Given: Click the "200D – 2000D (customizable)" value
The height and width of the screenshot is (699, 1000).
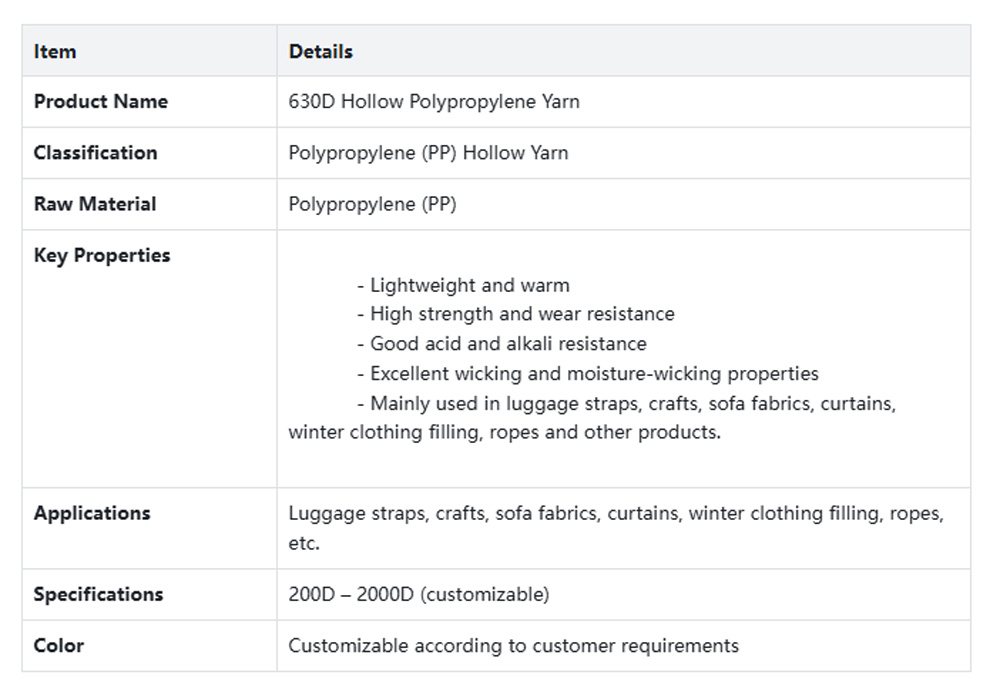Looking at the screenshot, I should [x=418, y=594].
